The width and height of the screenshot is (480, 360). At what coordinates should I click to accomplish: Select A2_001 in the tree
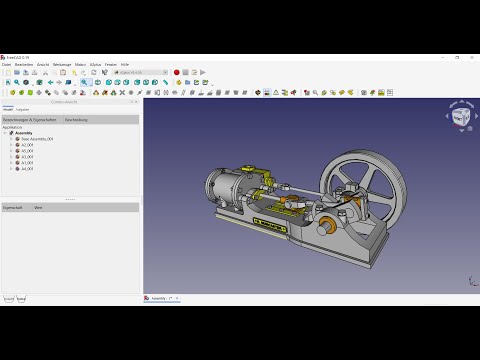point(27,145)
